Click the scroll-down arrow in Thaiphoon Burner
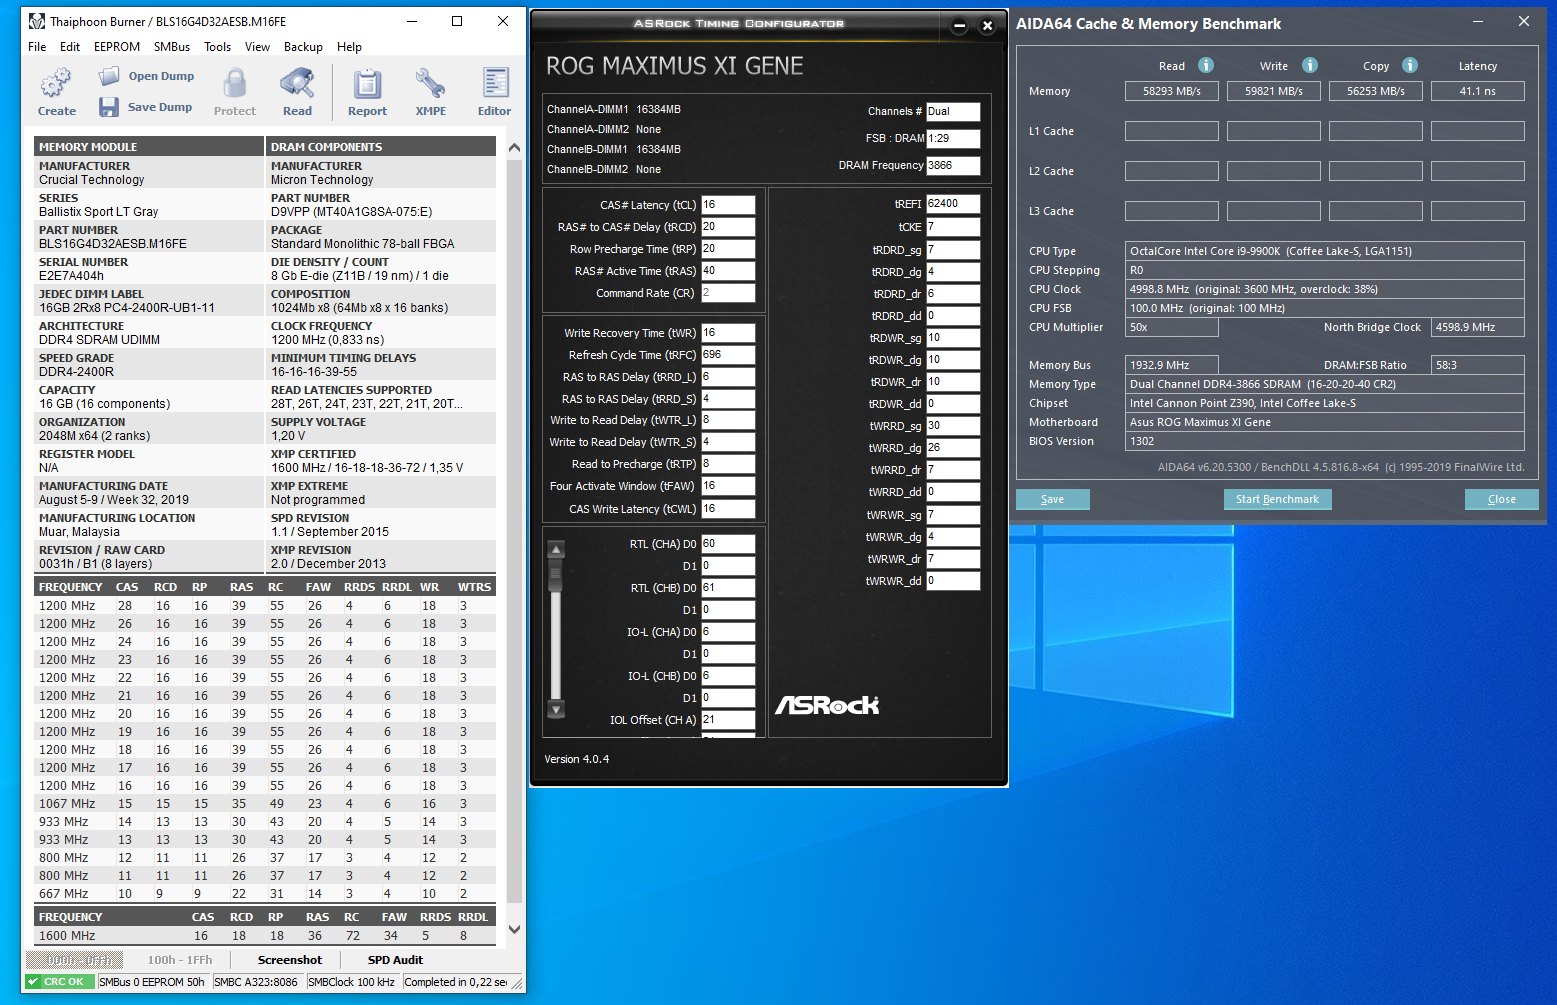 coord(514,929)
